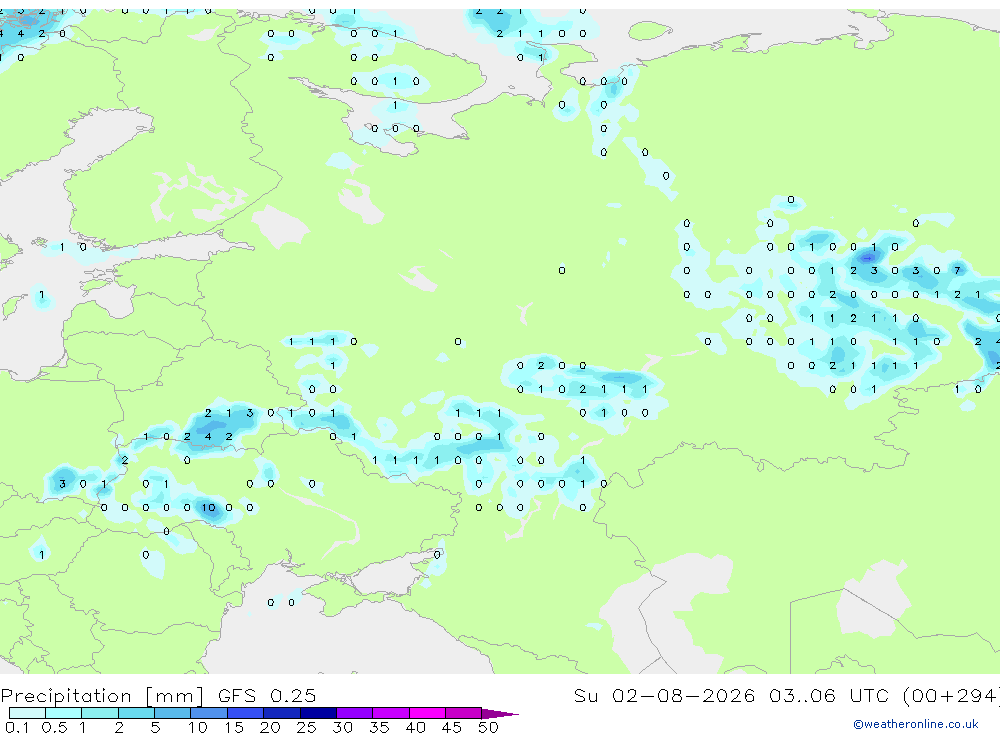Click the '20' legend scale label
The width and height of the screenshot is (1000, 733).
coord(270,727)
